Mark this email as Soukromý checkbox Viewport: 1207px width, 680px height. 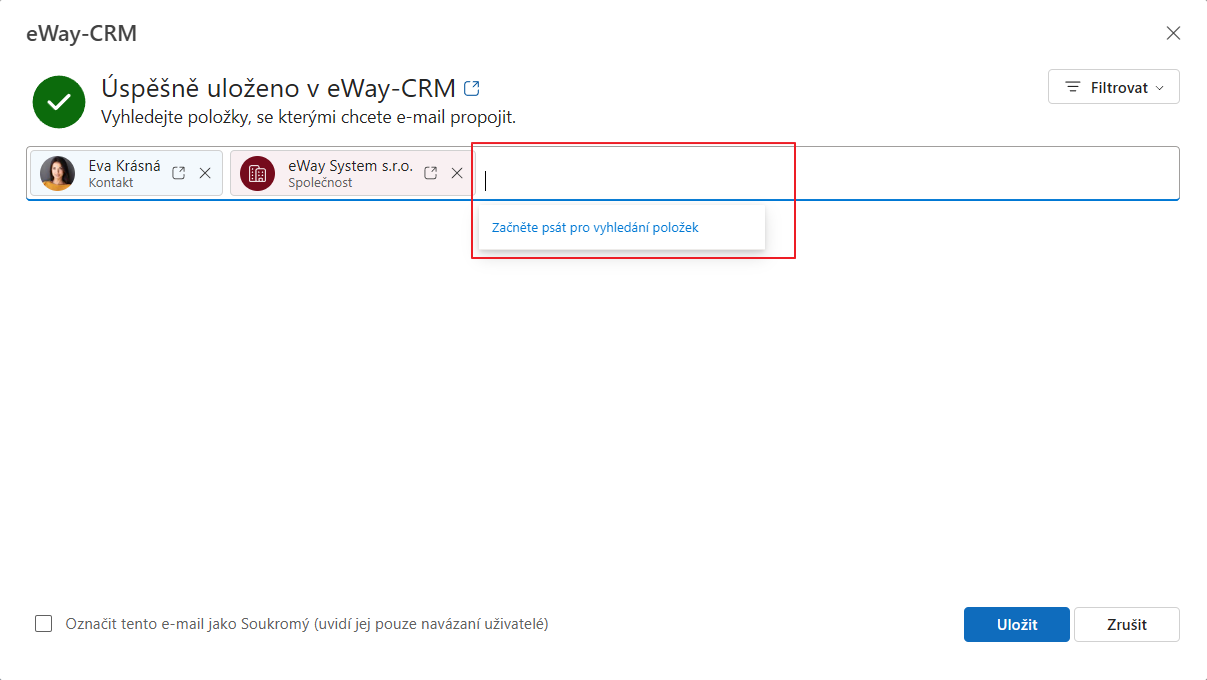pyautogui.click(x=44, y=624)
